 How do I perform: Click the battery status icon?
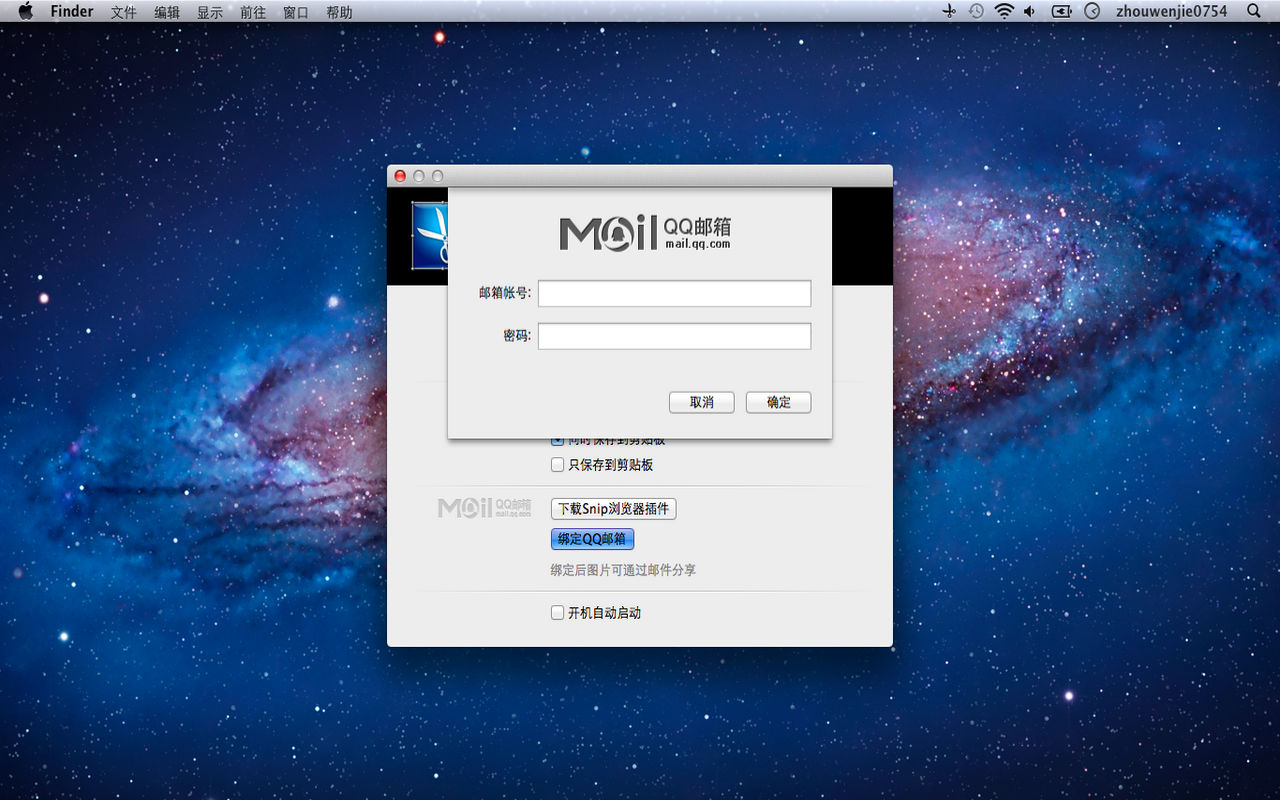(1061, 11)
